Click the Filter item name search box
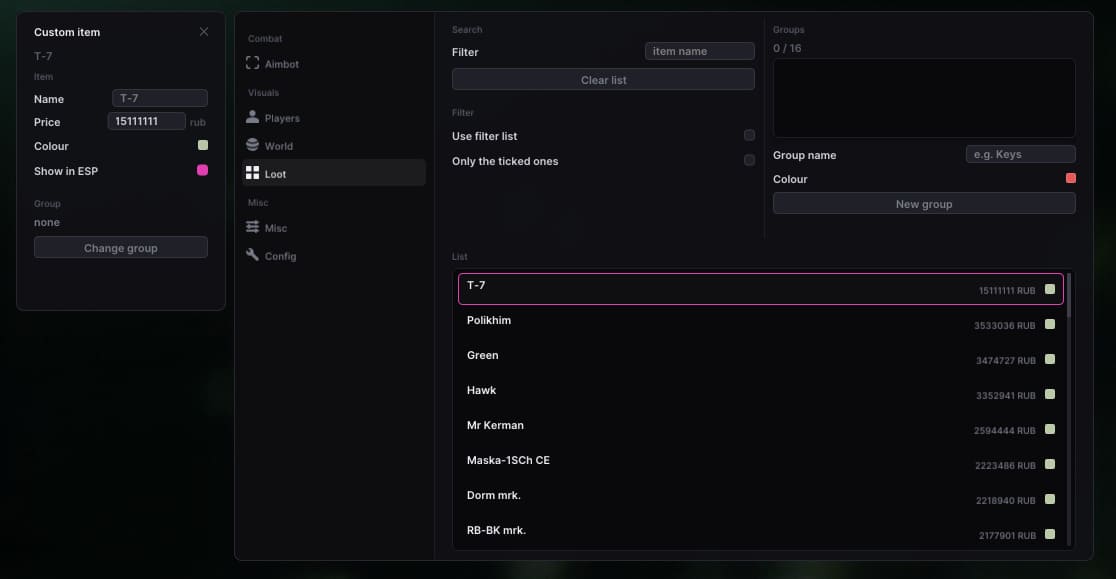Viewport: 1116px width, 579px height. [x=700, y=51]
